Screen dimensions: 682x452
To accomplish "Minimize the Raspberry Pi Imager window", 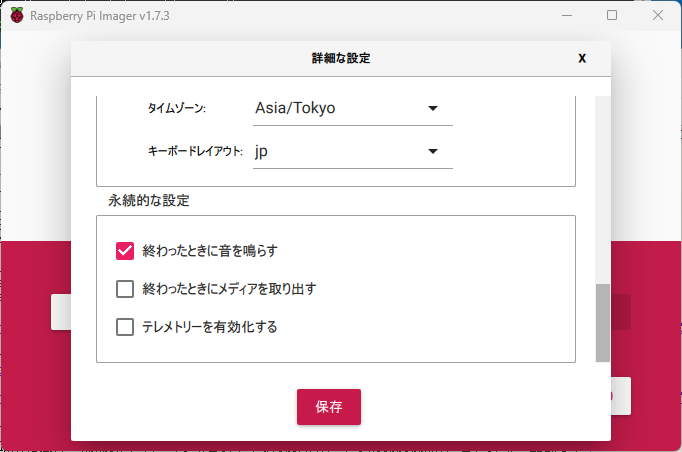I will (567, 16).
